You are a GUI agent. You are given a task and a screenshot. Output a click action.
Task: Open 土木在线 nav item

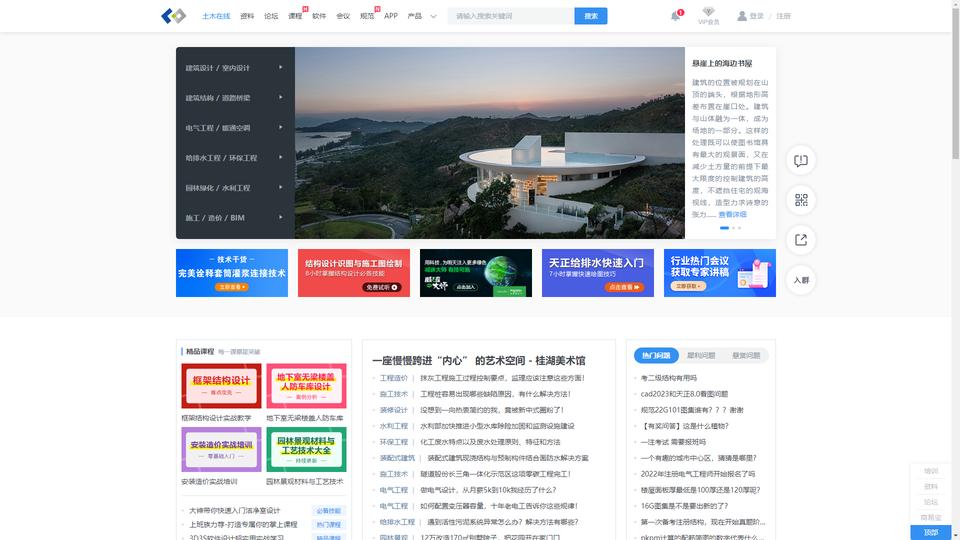click(x=216, y=16)
